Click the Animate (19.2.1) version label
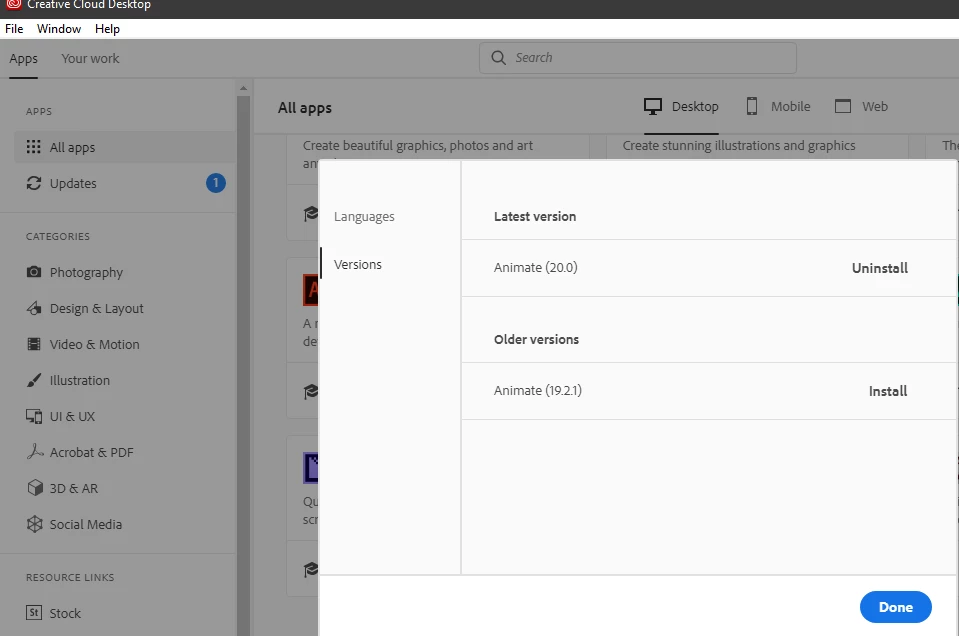Image resolution: width=959 pixels, height=636 pixels. tap(538, 390)
